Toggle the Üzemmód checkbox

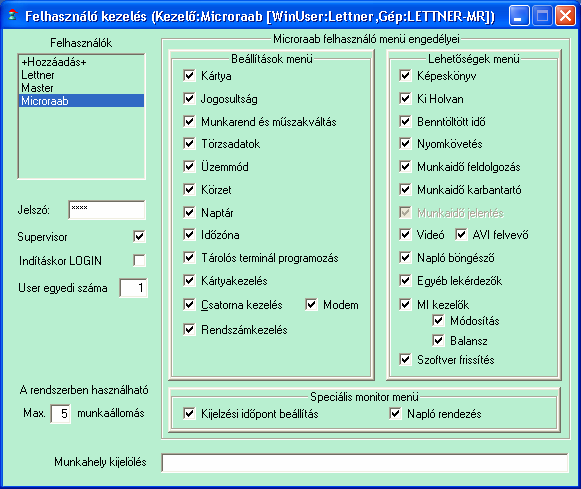pyautogui.click(x=189, y=166)
